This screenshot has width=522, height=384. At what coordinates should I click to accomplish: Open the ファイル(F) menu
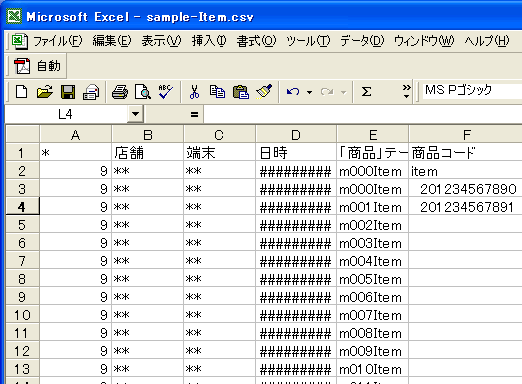click(58, 41)
